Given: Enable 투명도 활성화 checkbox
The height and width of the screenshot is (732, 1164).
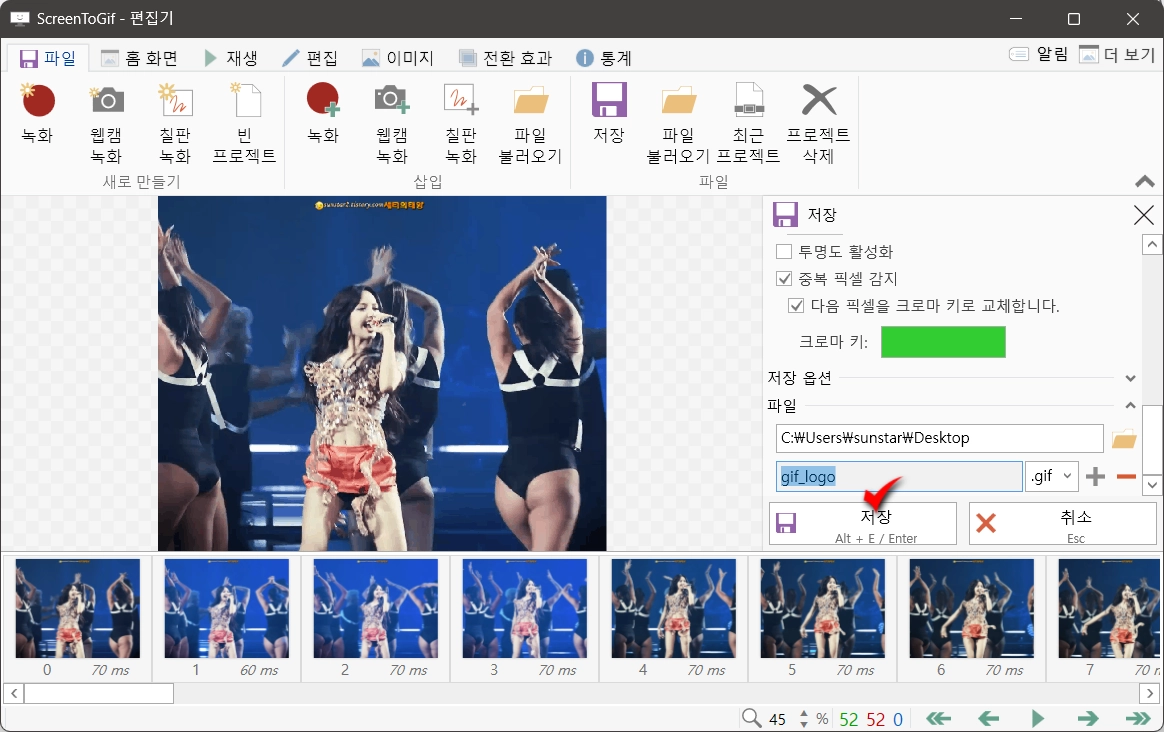Looking at the screenshot, I should (784, 252).
